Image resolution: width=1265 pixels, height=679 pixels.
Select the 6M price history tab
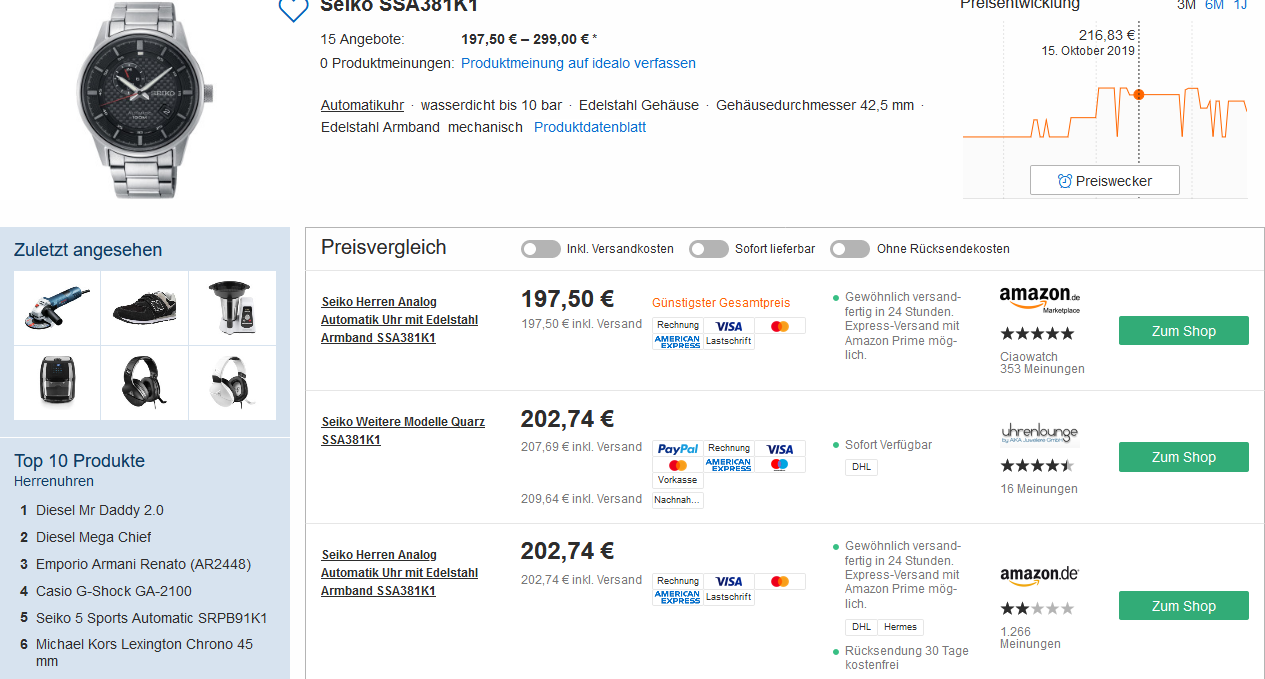(x=1214, y=5)
